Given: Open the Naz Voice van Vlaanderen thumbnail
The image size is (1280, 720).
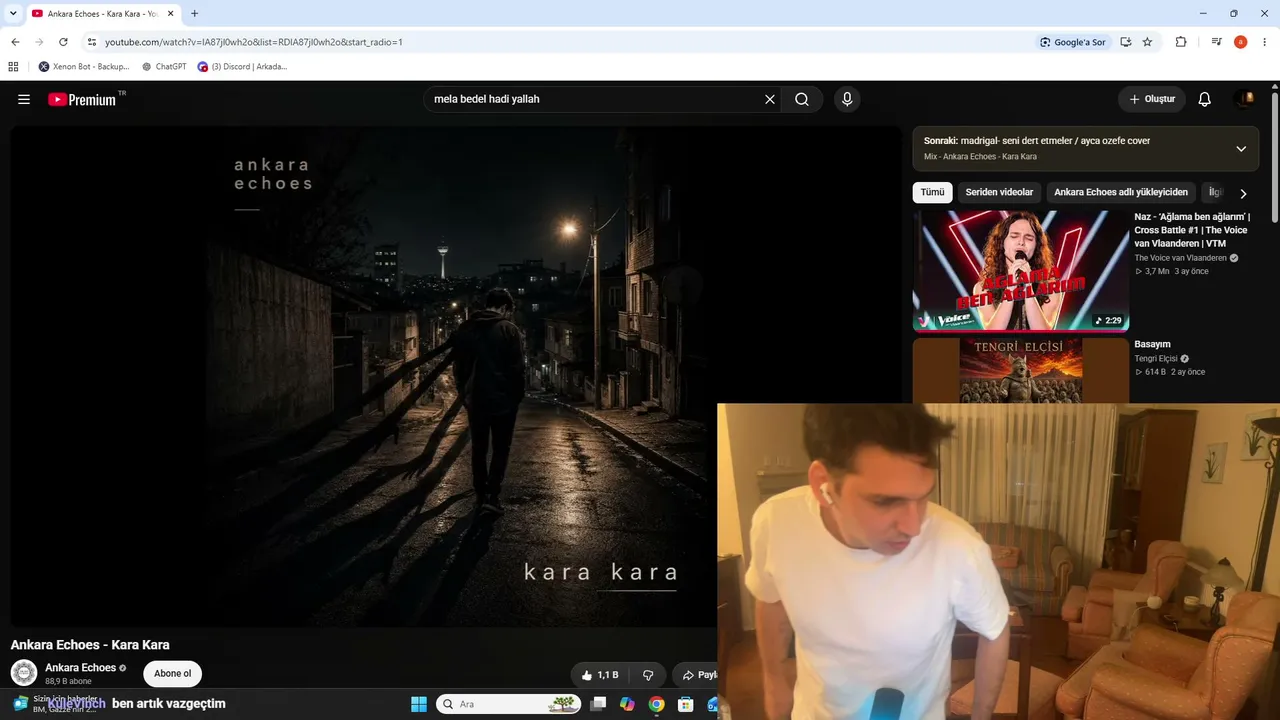Looking at the screenshot, I should click(x=1020, y=270).
